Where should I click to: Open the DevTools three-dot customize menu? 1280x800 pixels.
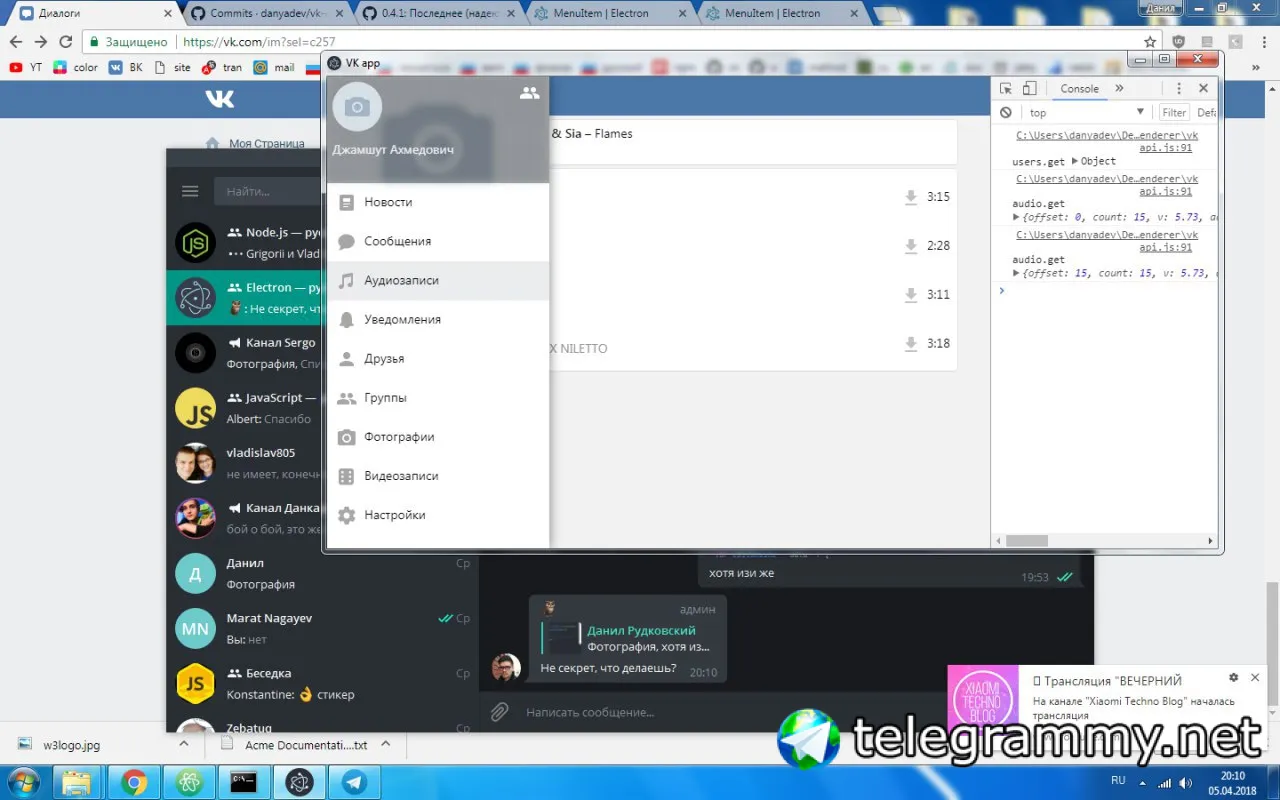1179,89
